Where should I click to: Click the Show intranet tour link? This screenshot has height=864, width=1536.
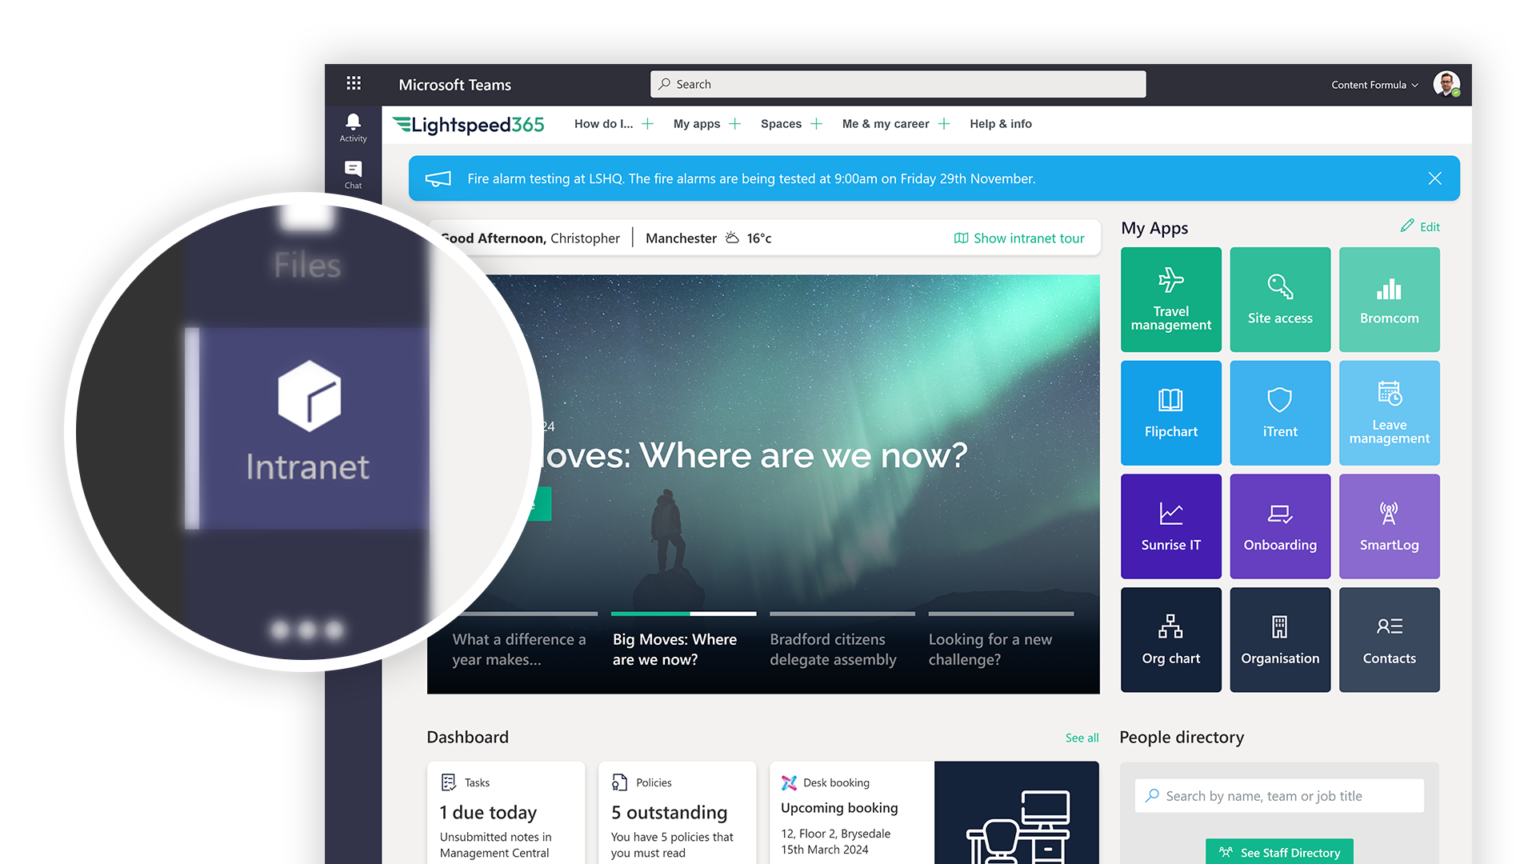(1019, 238)
